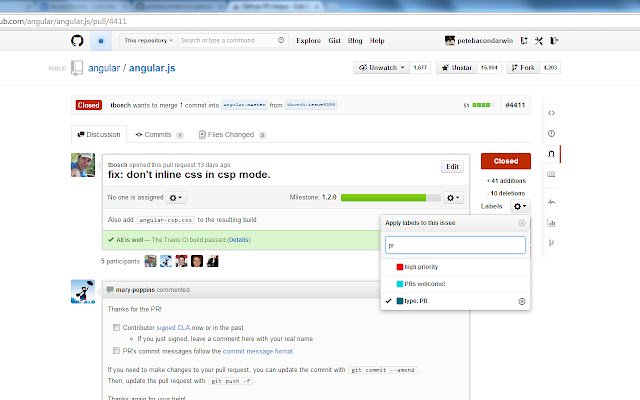Click petebacondarwin username in header
The width and height of the screenshot is (640, 400).
tap(485, 40)
